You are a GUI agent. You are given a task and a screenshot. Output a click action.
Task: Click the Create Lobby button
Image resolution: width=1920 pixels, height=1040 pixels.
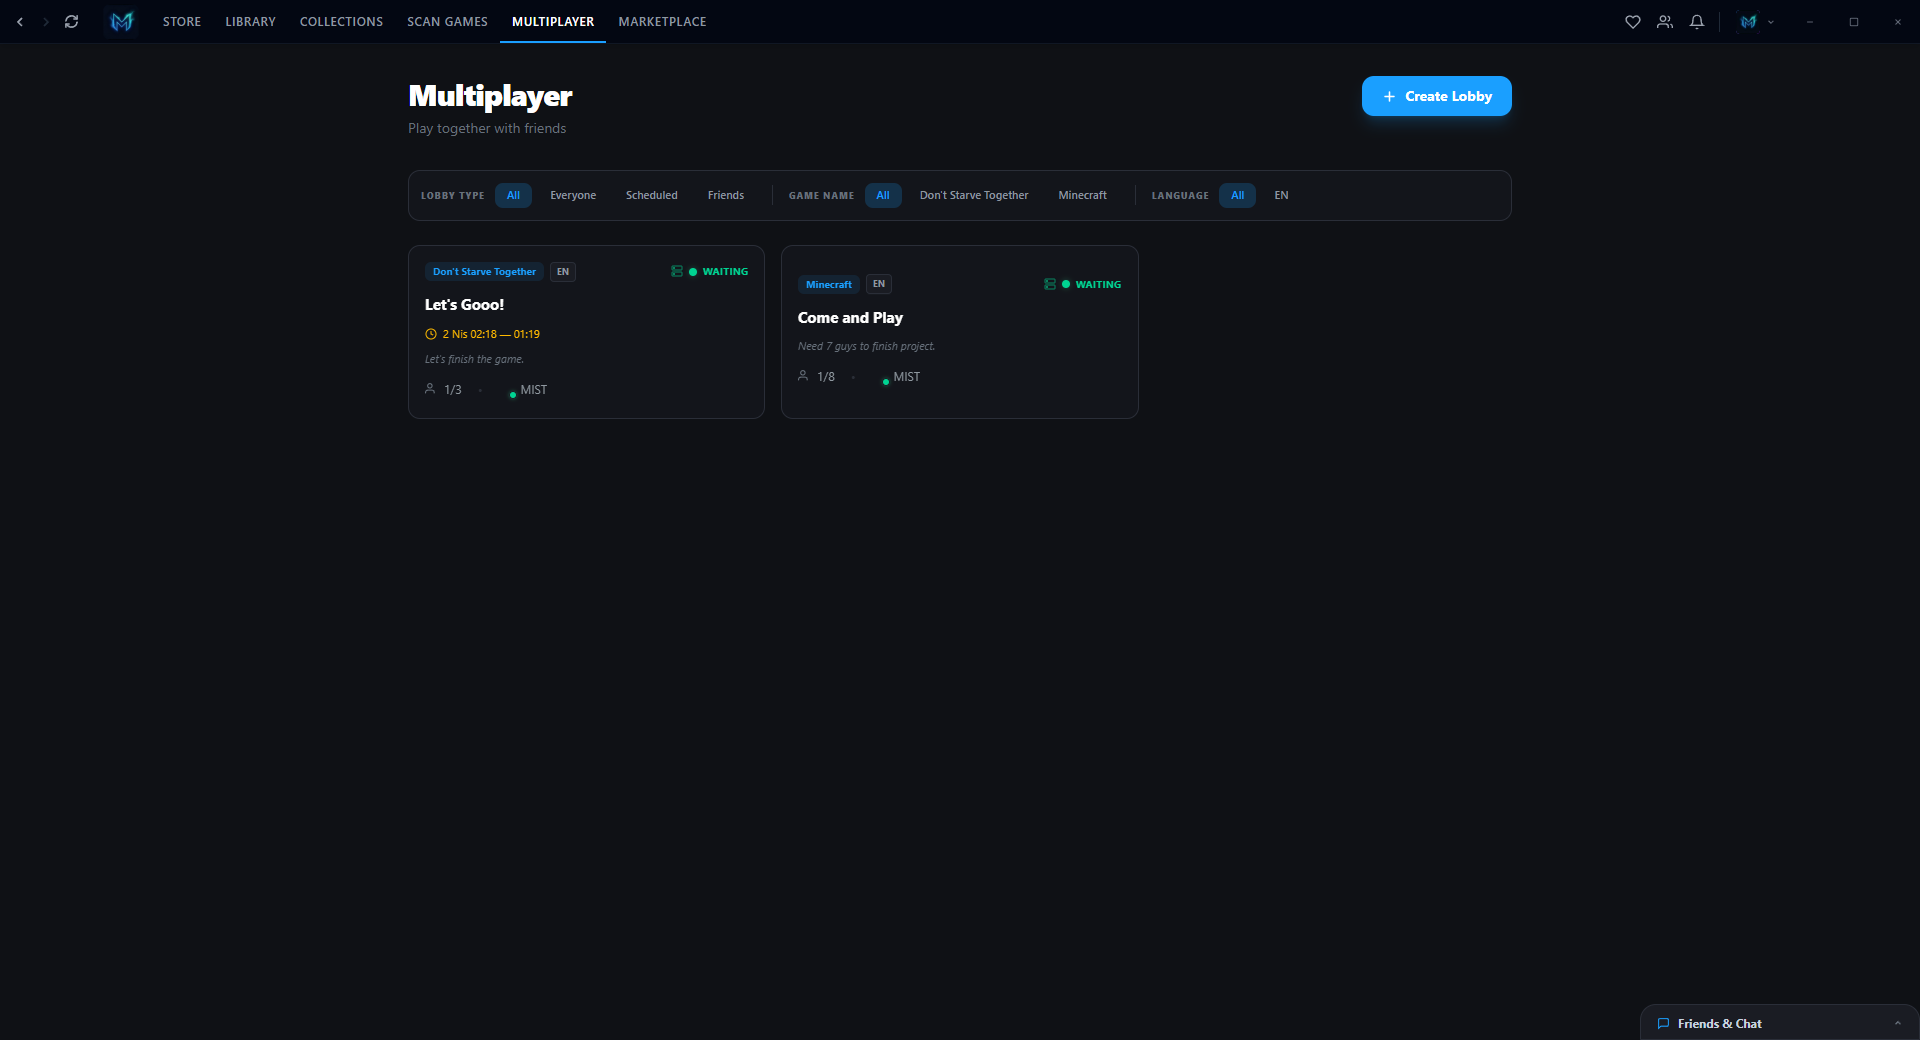[x=1436, y=96]
